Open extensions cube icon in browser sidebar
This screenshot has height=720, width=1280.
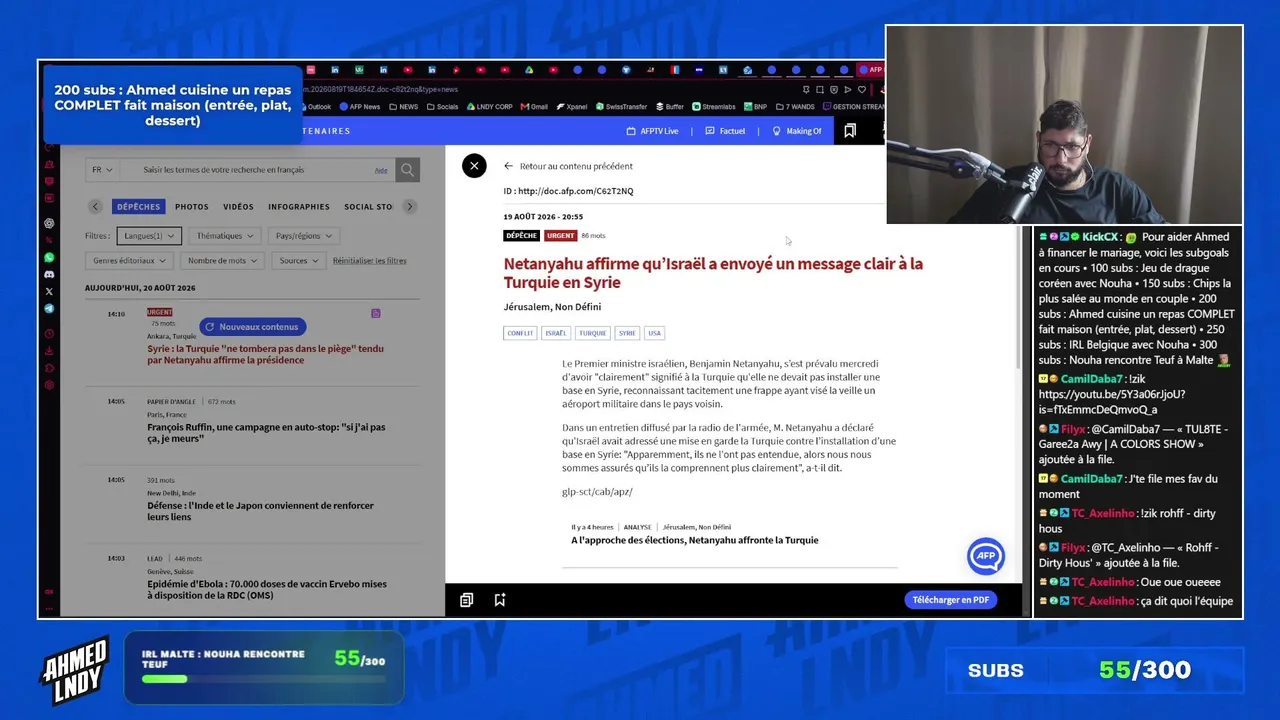(x=49, y=368)
